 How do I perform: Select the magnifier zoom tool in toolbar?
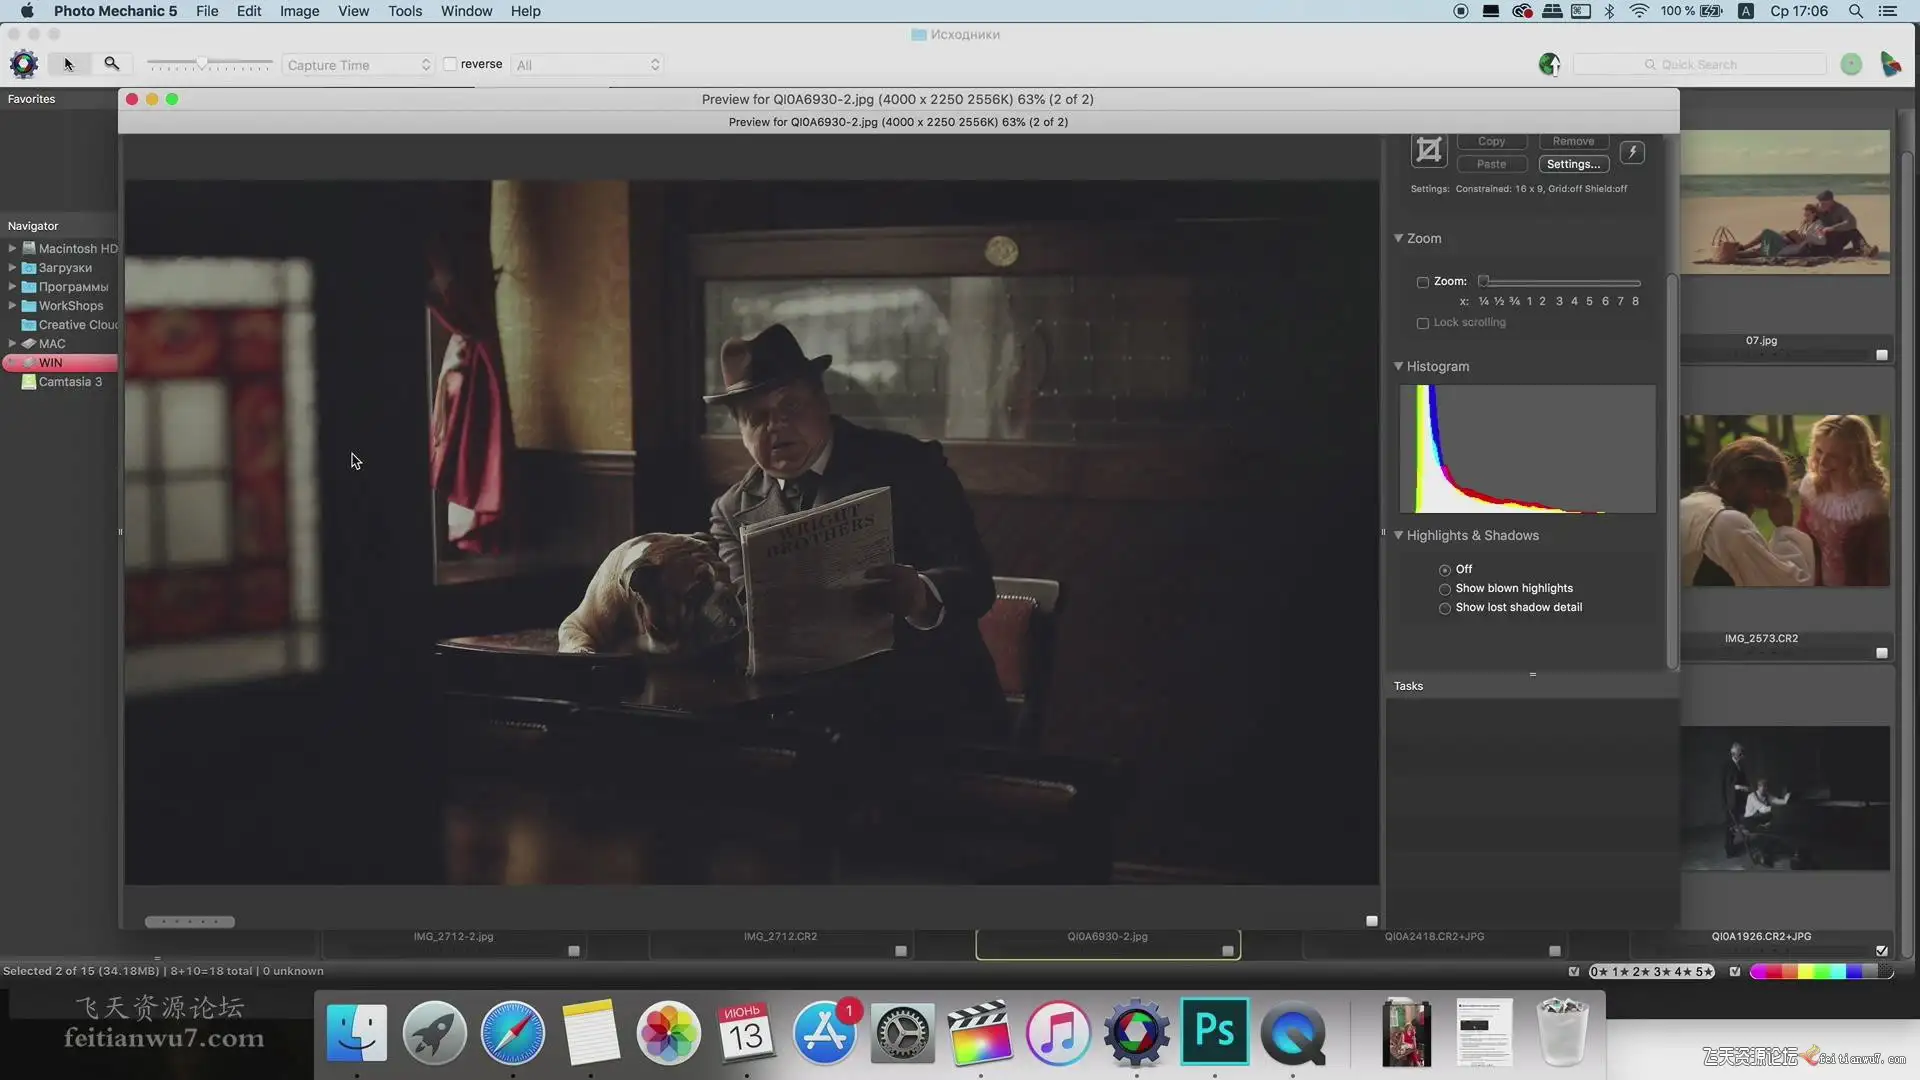(112, 64)
